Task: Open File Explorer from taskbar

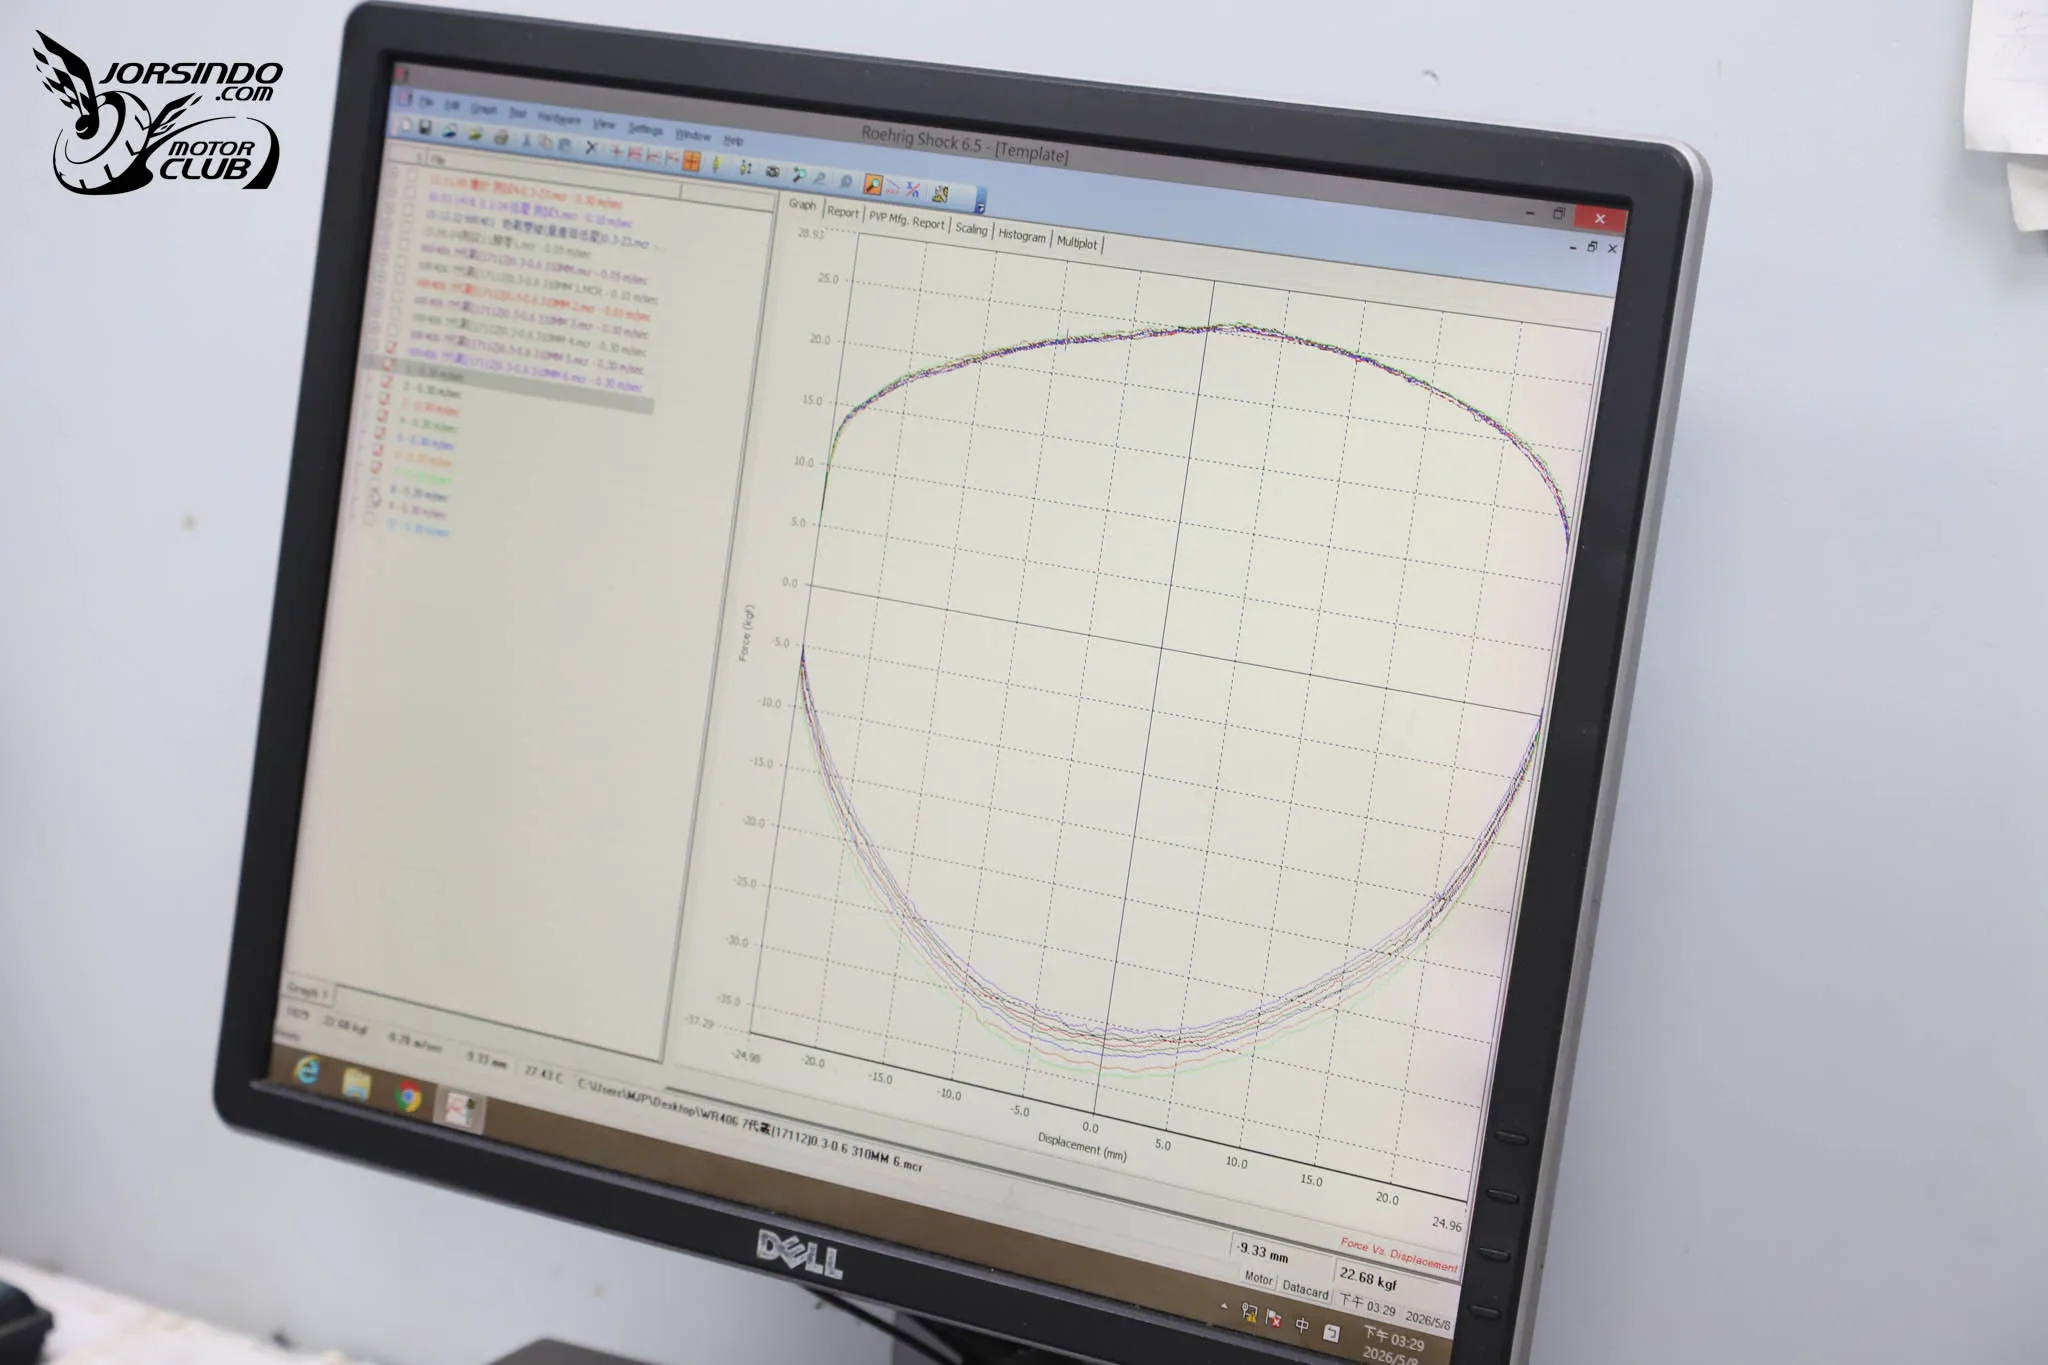Action: [x=356, y=1083]
